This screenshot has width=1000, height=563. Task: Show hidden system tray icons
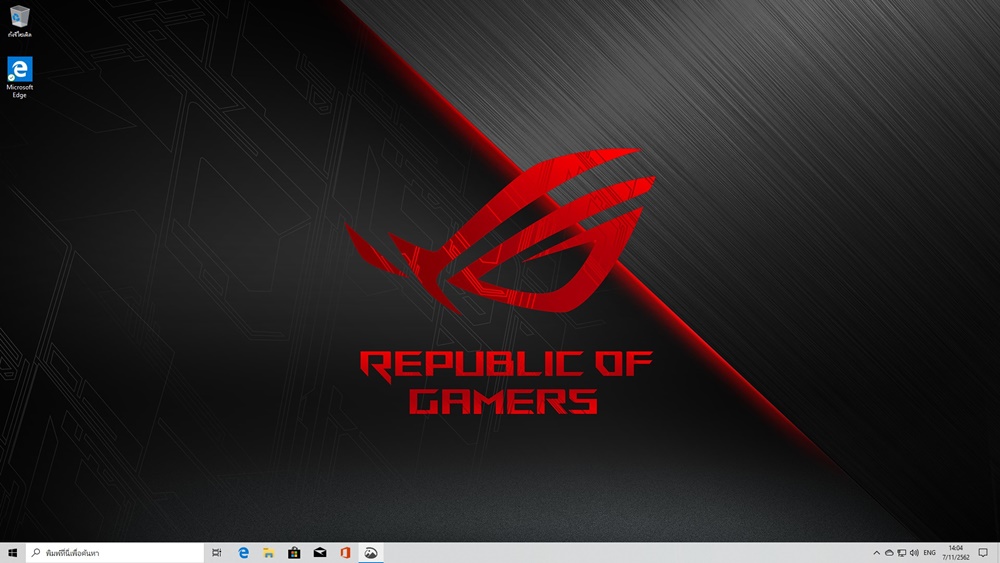point(876,553)
